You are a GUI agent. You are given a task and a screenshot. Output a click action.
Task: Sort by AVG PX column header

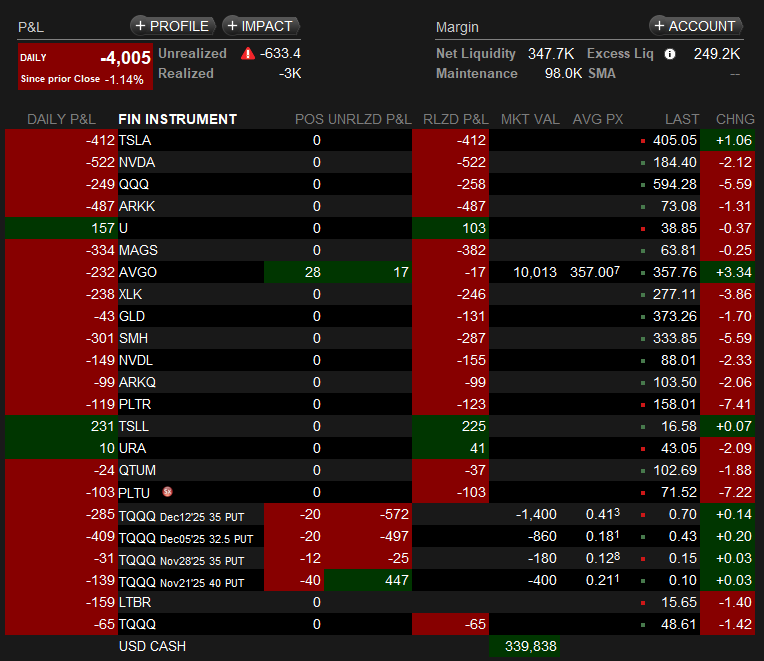click(x=598, y=119)
